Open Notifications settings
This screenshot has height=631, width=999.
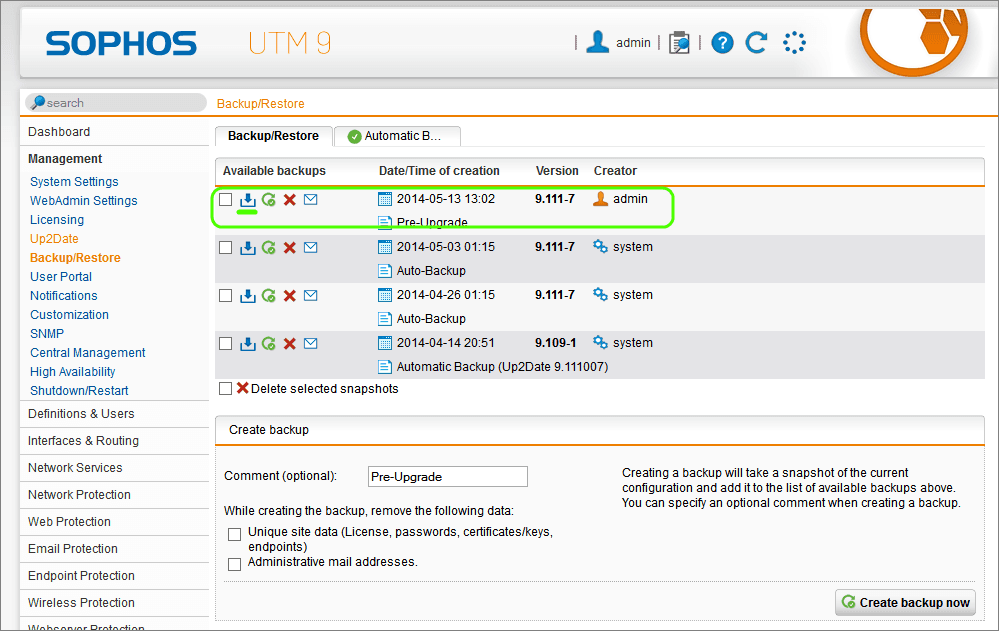(64, 296)
